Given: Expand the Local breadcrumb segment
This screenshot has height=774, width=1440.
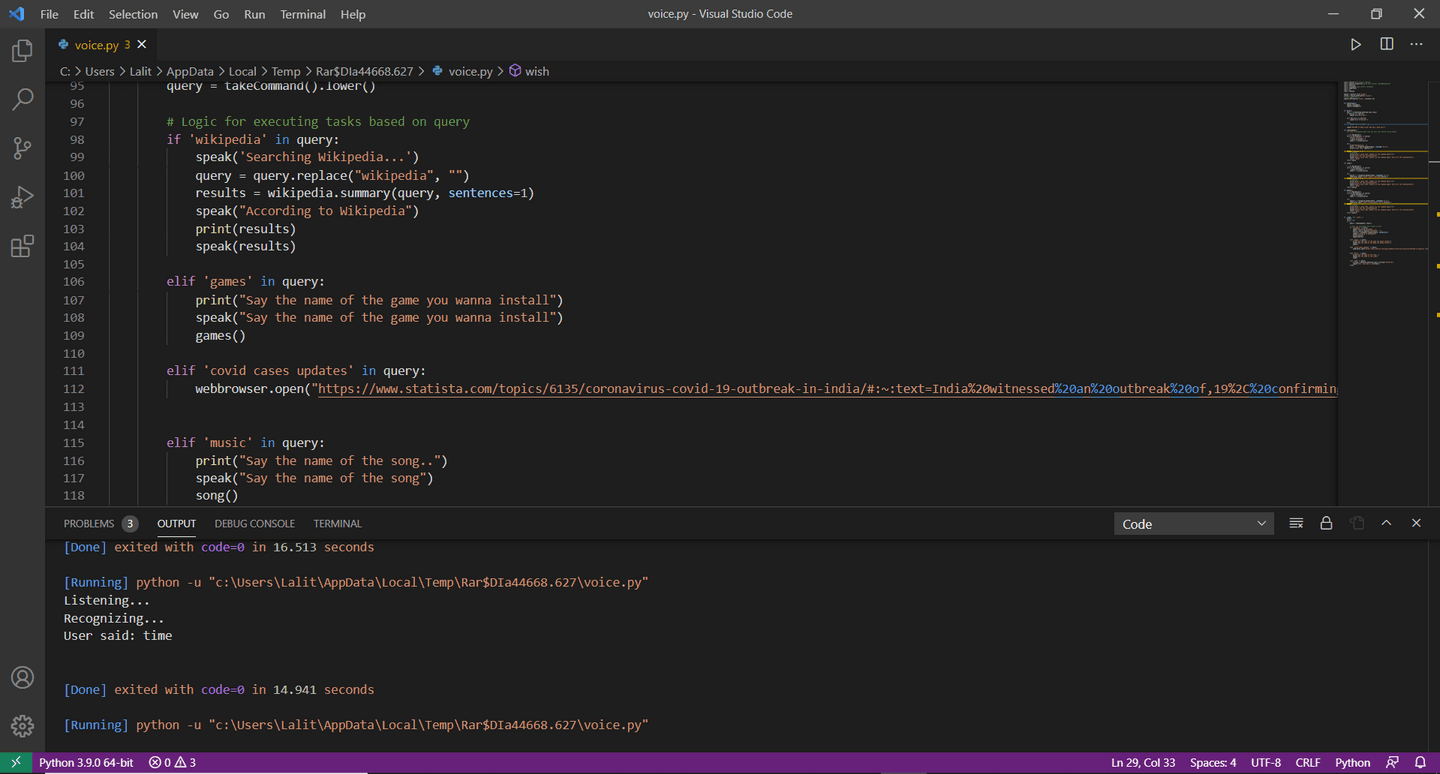Looking at the screenshot, I should click(x=242, y=71).
